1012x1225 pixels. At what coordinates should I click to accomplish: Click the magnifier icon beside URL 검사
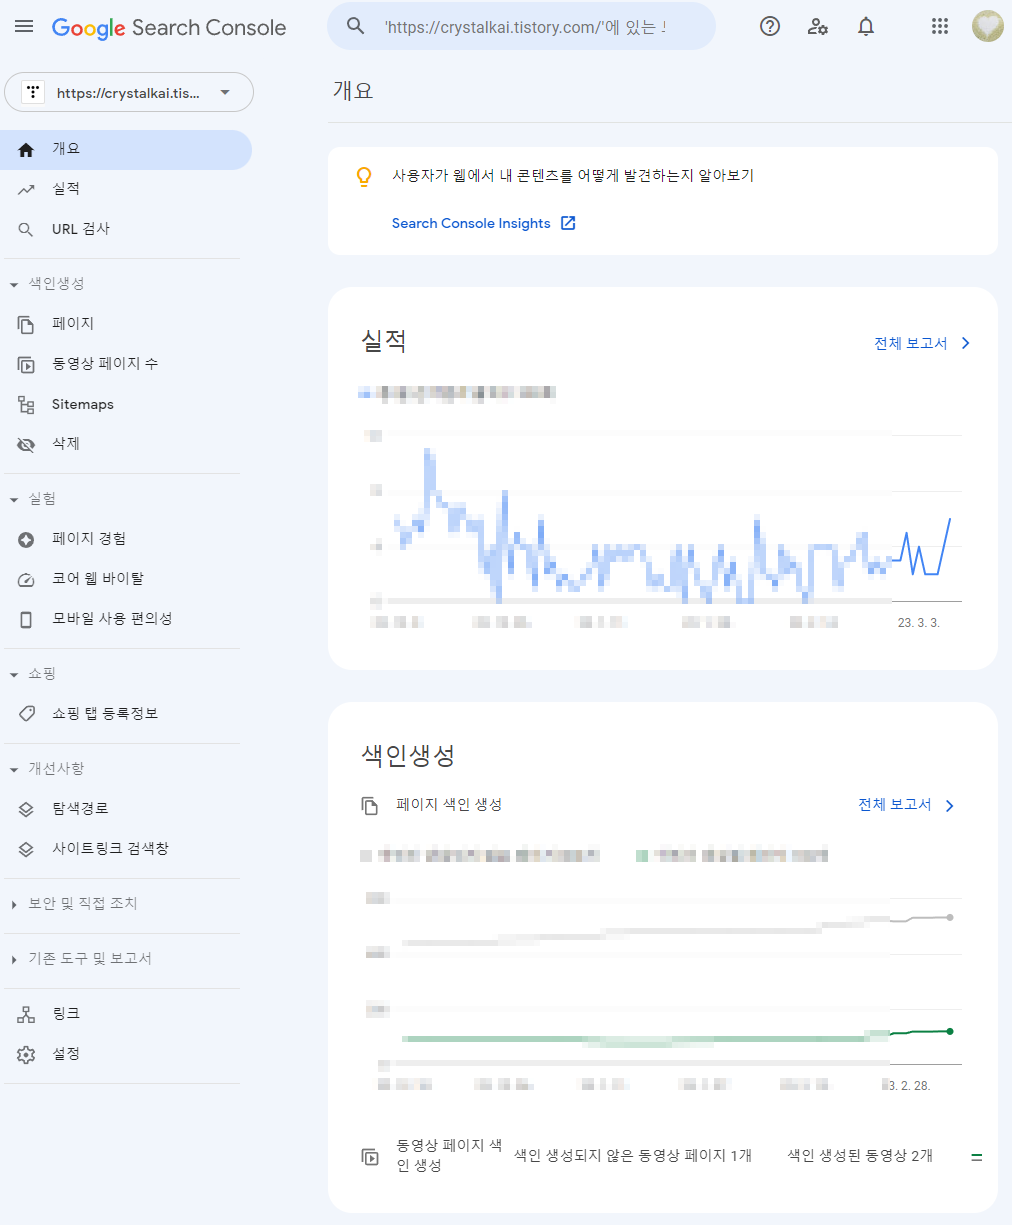click(x=26, y=230)
